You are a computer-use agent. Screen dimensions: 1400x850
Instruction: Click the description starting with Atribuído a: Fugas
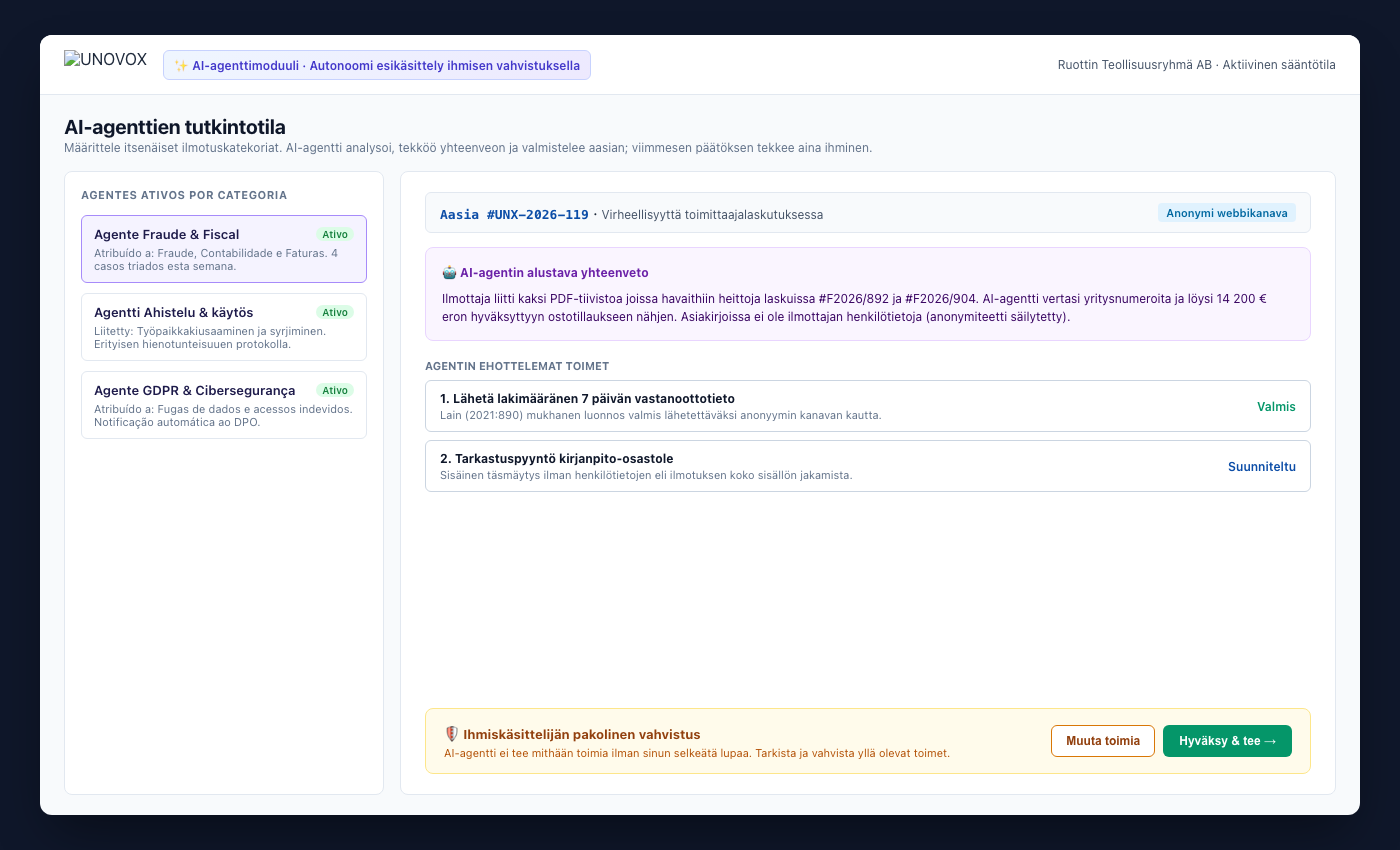[x=223, y=416]
